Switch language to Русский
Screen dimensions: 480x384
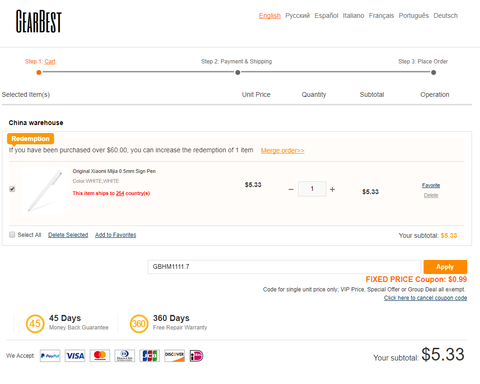tap(297, 16)
